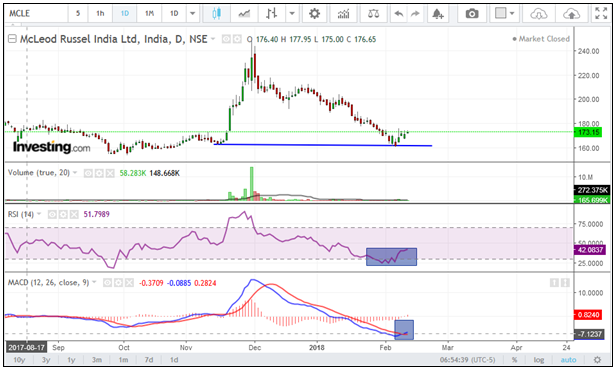Open the layout selector square dropdown
Viewport: 614px width, 370px height.
[504, 14]
